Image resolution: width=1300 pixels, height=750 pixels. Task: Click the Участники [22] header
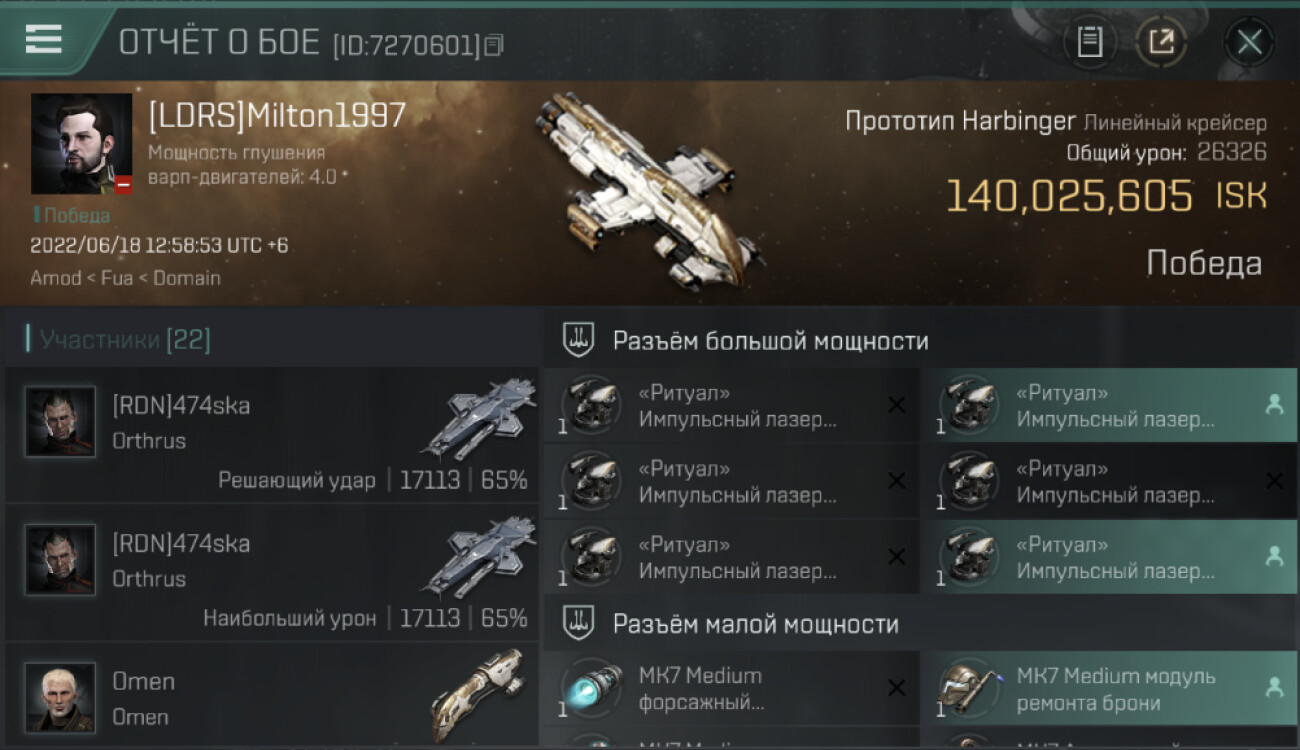point(125,340)
